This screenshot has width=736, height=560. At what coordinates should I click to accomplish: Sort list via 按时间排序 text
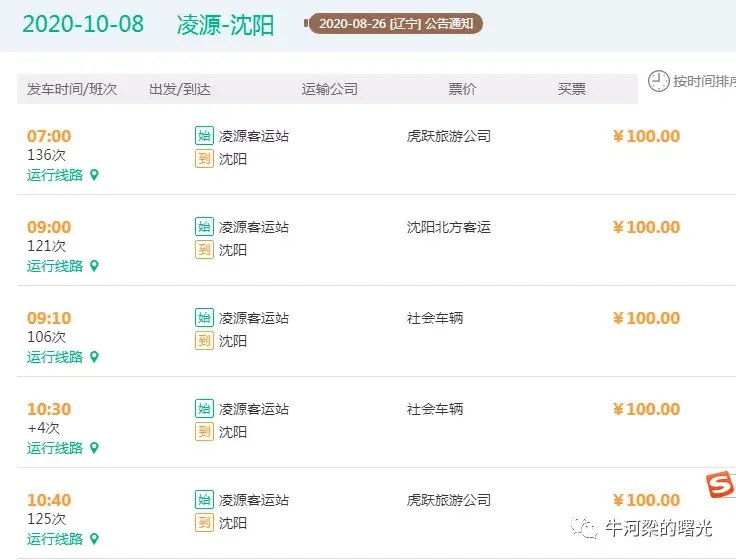point(704,81)
